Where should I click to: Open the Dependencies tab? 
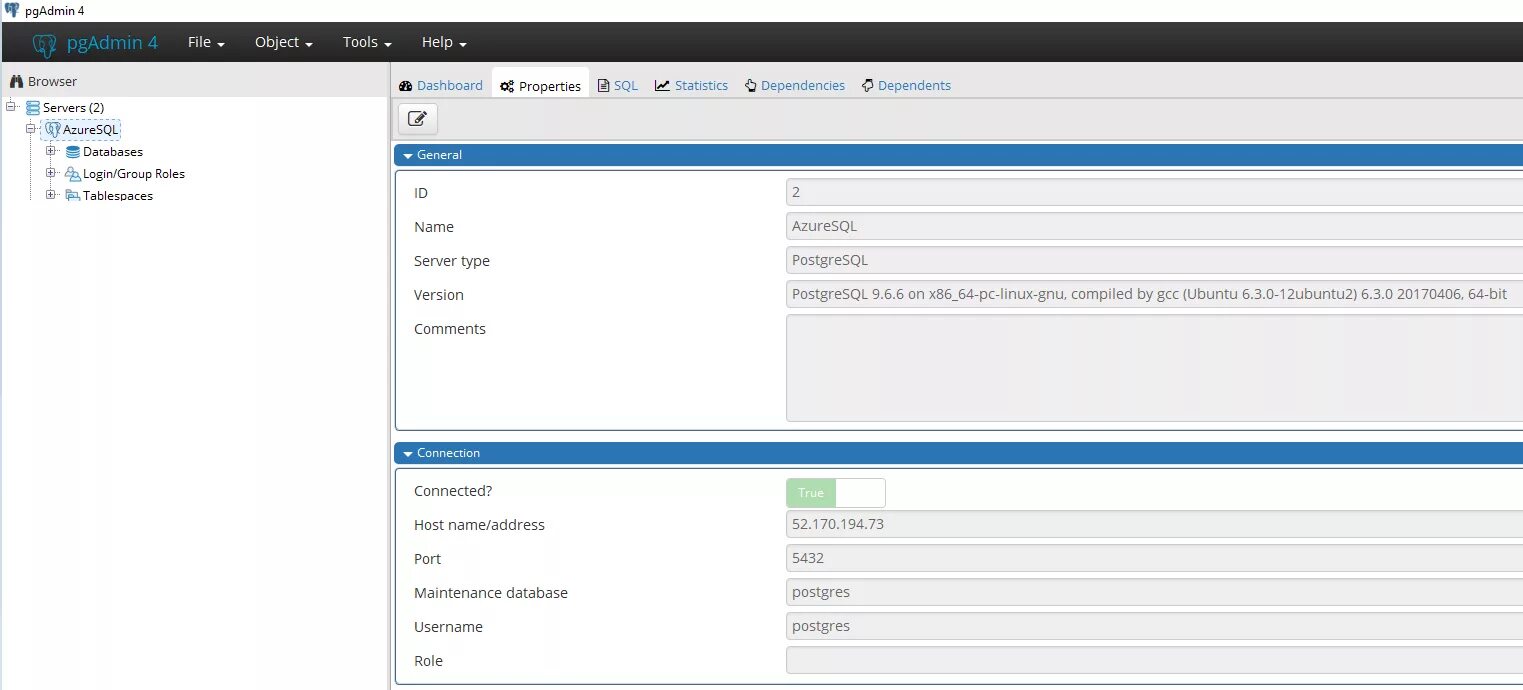[795, 85]
